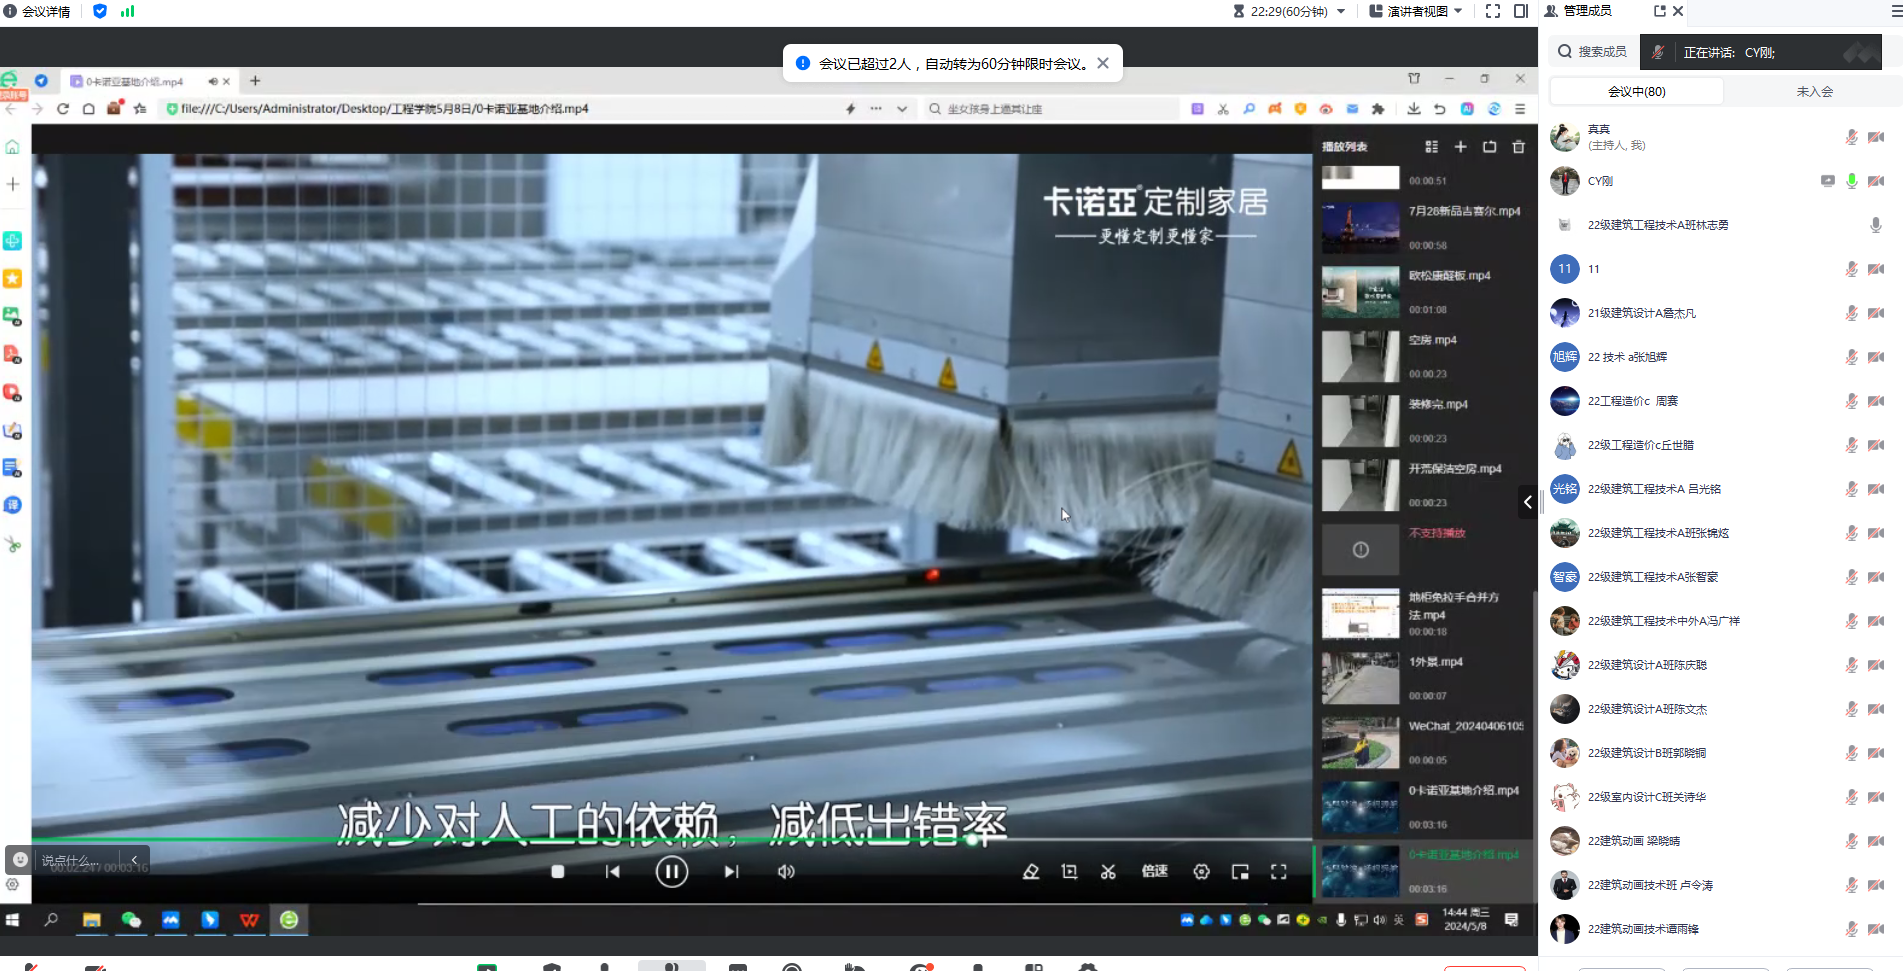Add a file to the playlist
The height and width of the screenshot is (971, 1903).
coord(1460,147)
